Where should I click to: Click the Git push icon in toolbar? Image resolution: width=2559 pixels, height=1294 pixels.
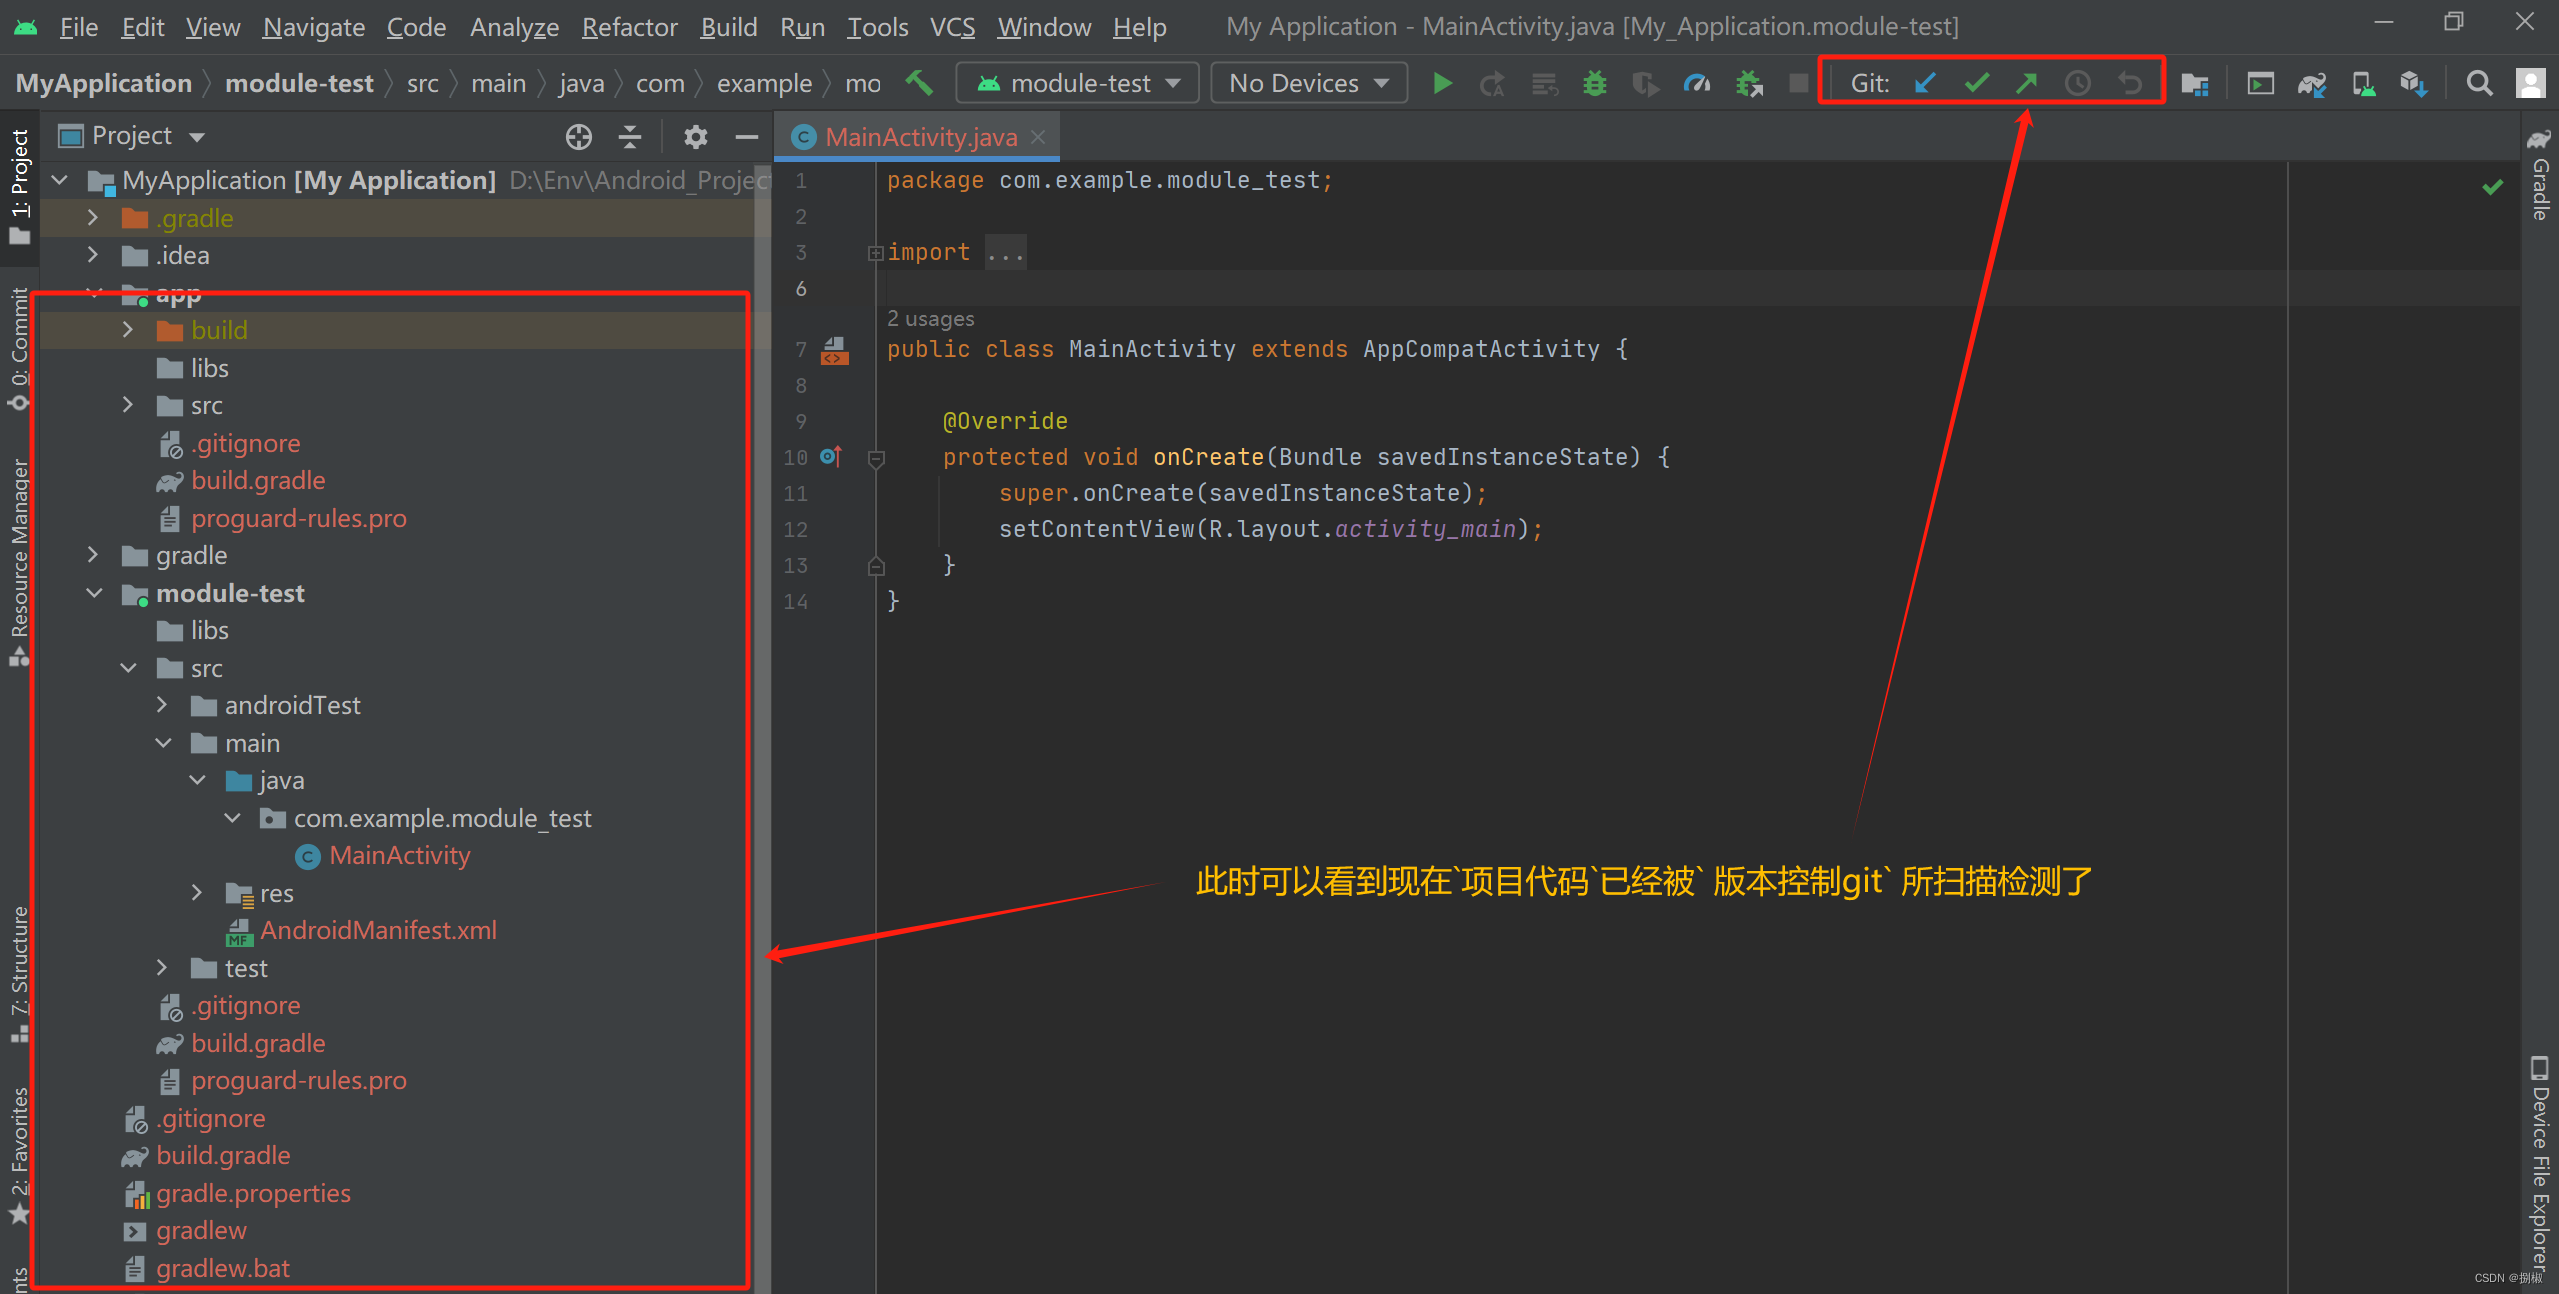(x=2026, y=81)
